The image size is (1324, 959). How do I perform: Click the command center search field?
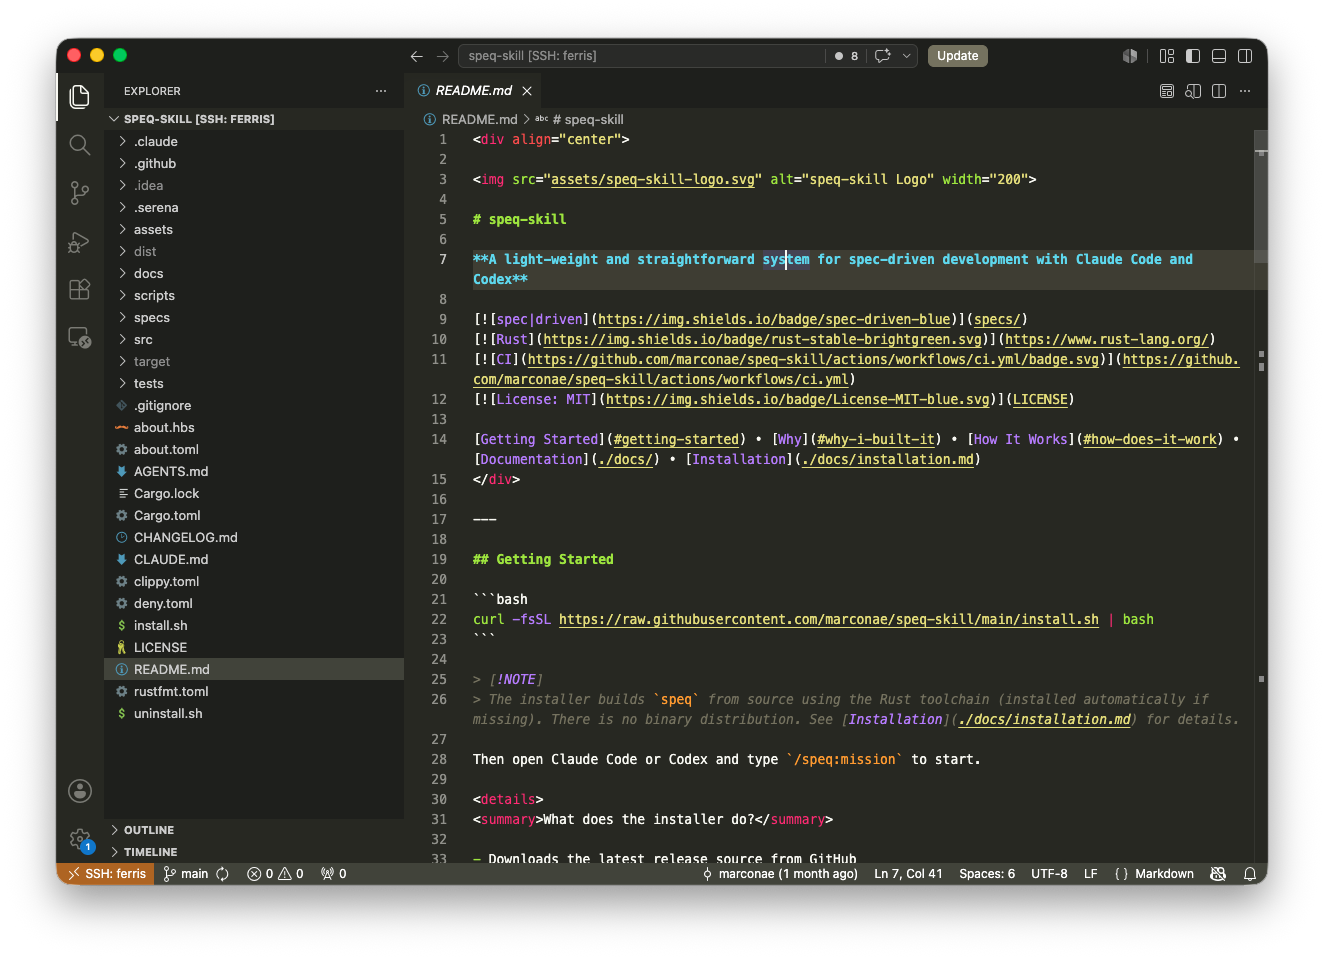click(642, 56)
